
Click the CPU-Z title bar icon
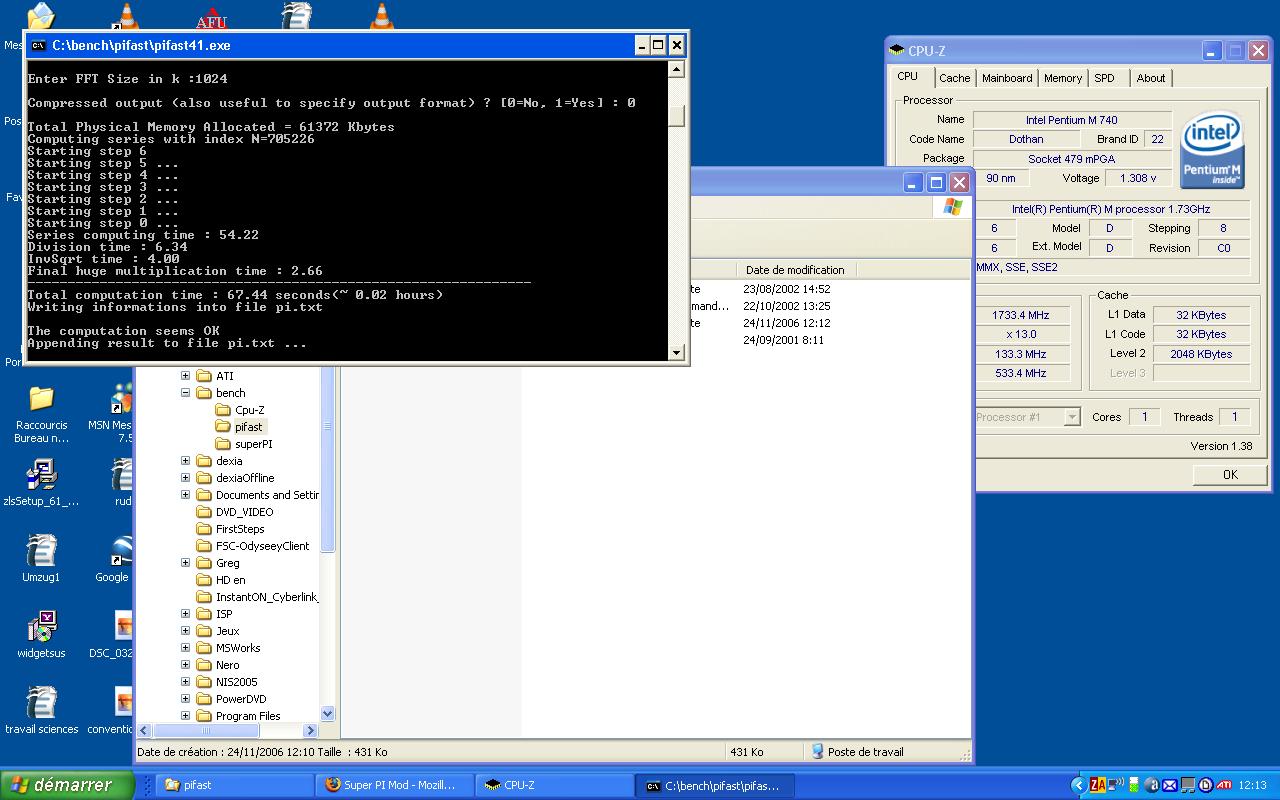[897, 51]
